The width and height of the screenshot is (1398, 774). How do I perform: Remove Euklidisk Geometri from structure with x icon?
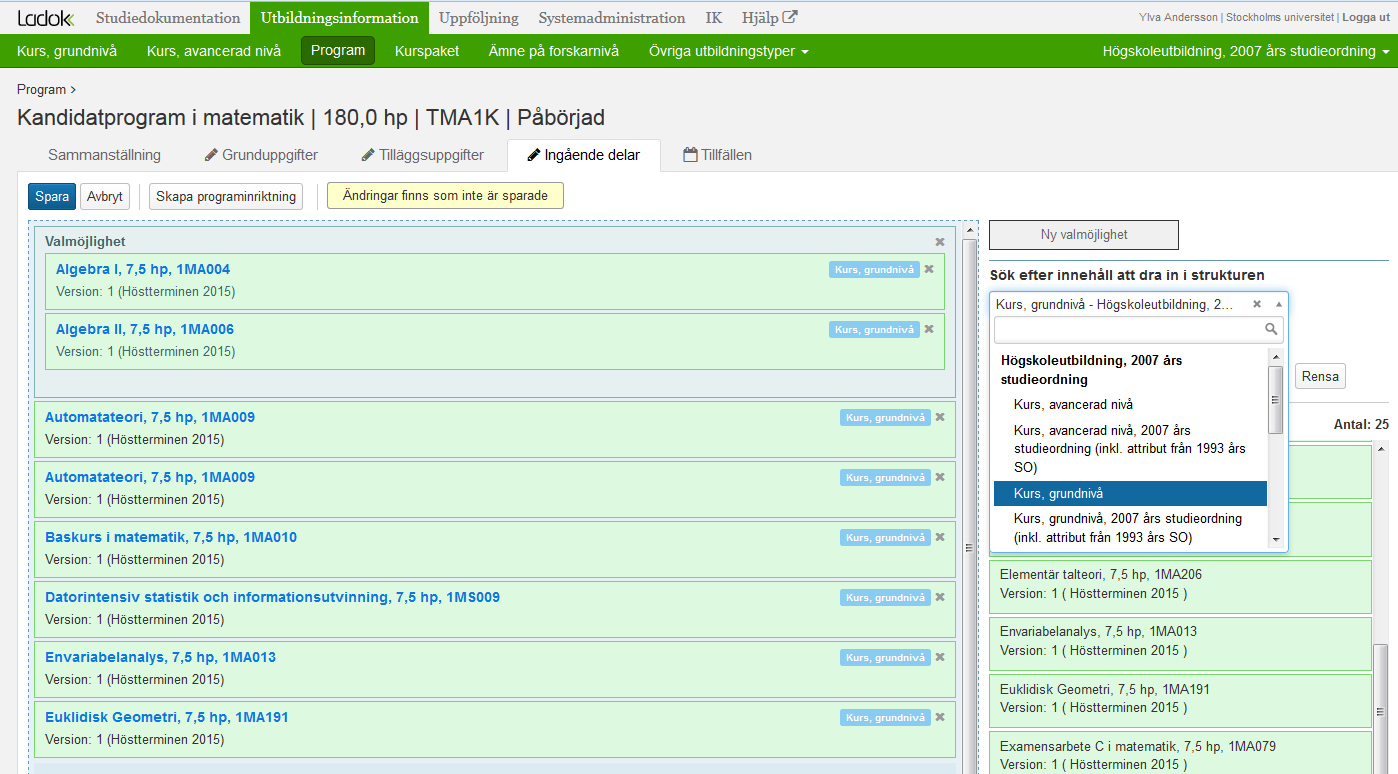tap(940, 717)
